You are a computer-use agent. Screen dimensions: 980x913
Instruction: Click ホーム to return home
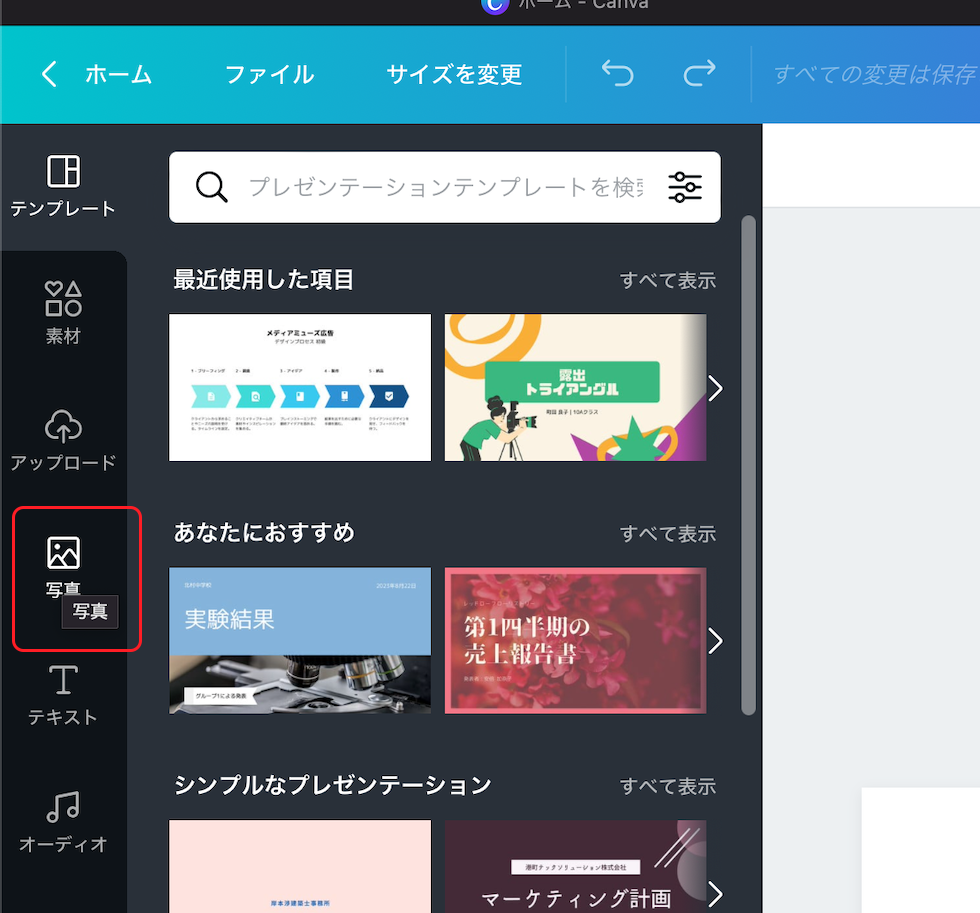[118, 74]
